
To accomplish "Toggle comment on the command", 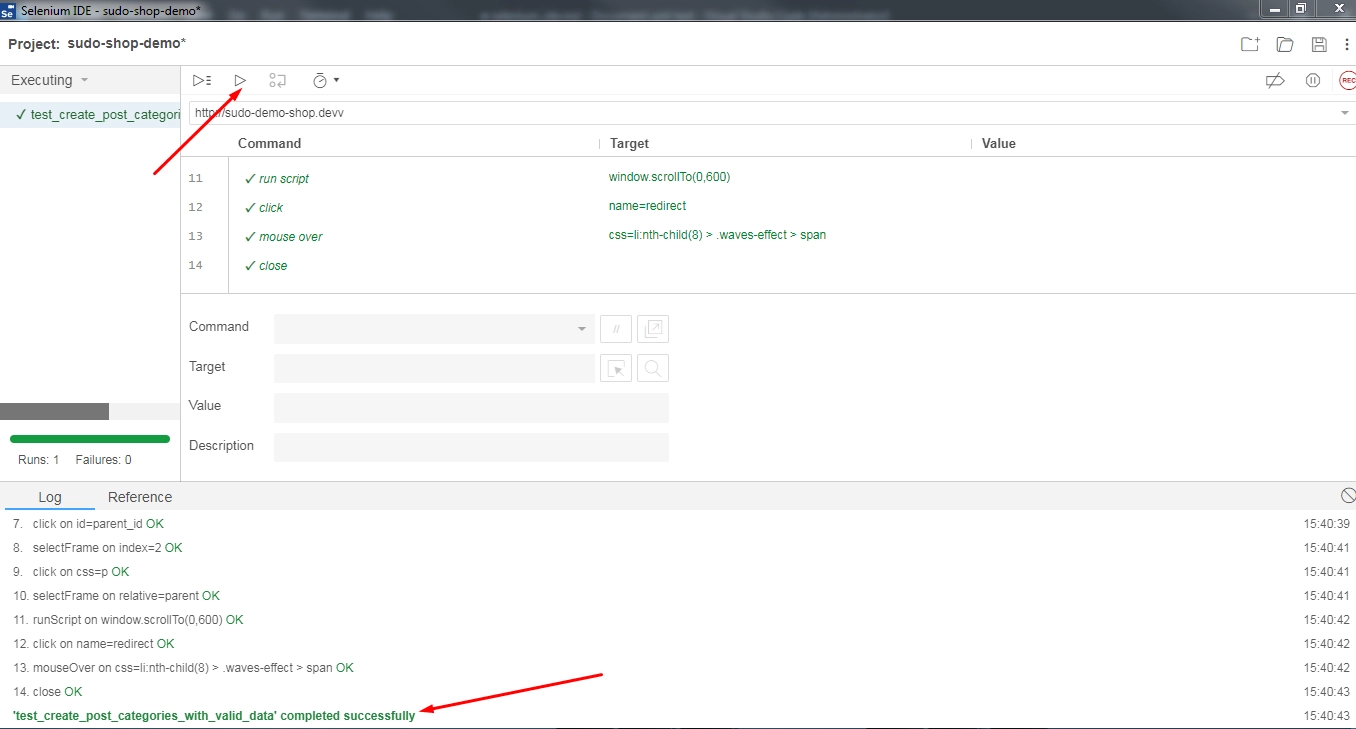I will [x=617, y=328].
